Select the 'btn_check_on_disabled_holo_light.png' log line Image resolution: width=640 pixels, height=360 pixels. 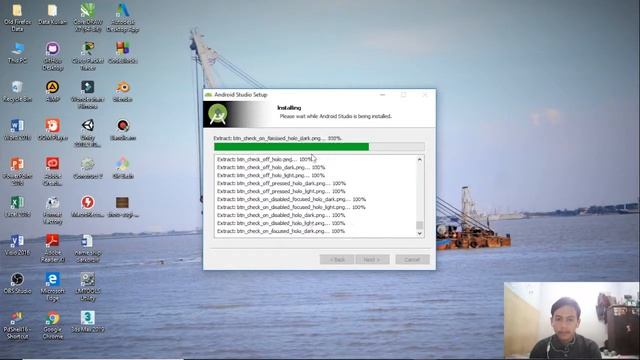coord(281,223)
